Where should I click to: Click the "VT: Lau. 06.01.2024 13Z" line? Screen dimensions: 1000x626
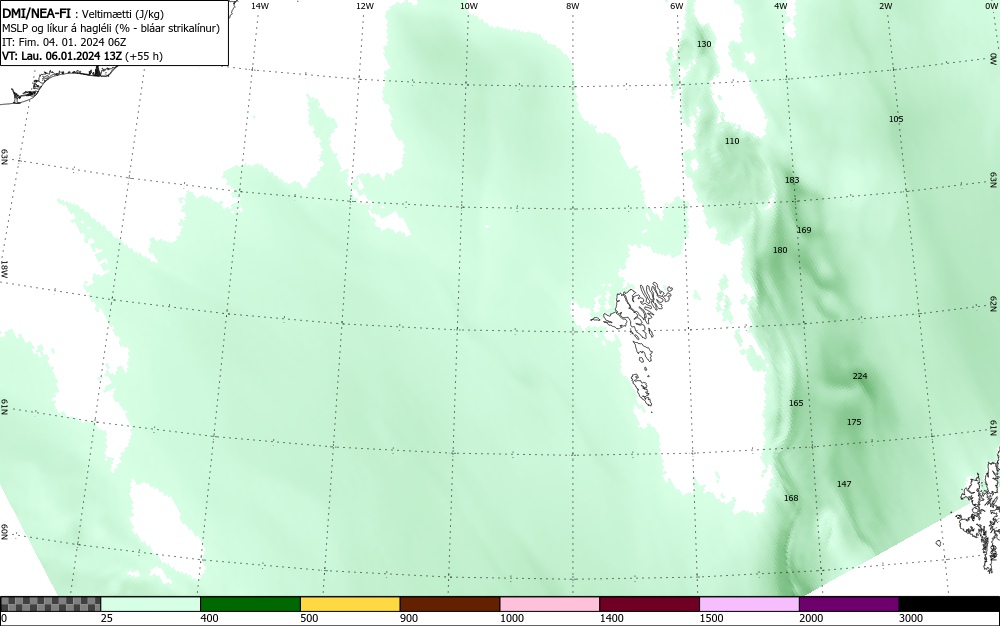point(82,56)
